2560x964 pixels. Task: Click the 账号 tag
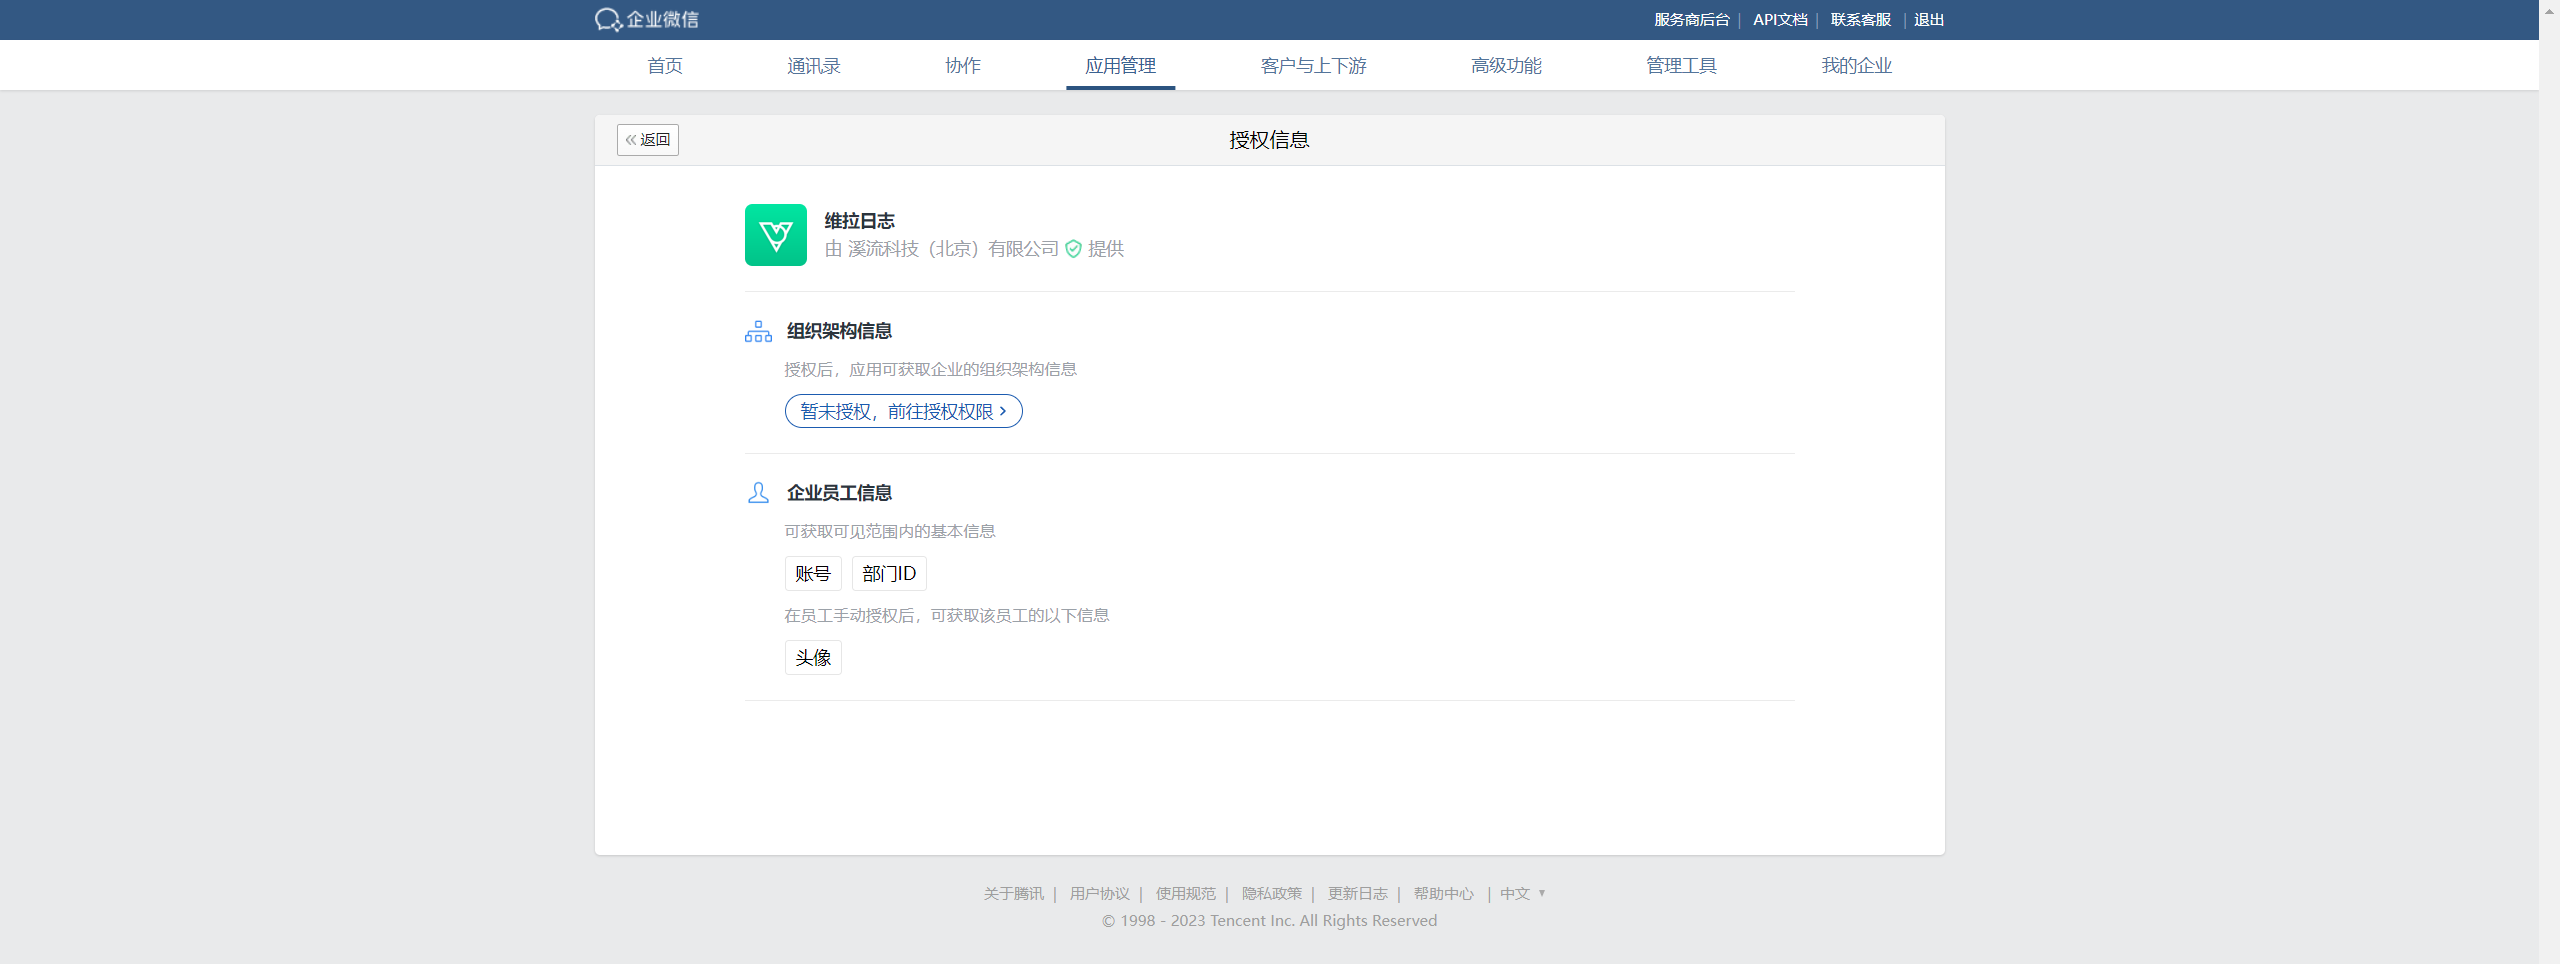pyautogui.click(x=813, y=574)
